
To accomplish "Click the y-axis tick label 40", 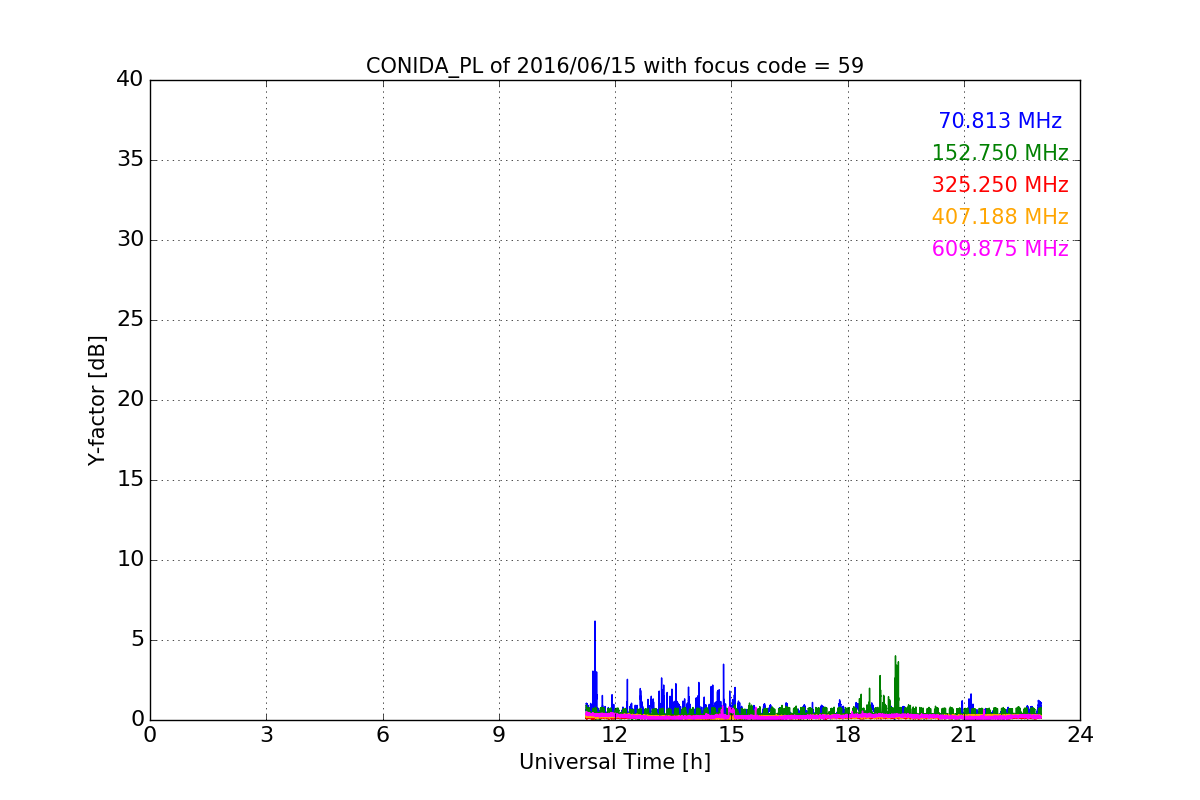I will pos(130,80).
